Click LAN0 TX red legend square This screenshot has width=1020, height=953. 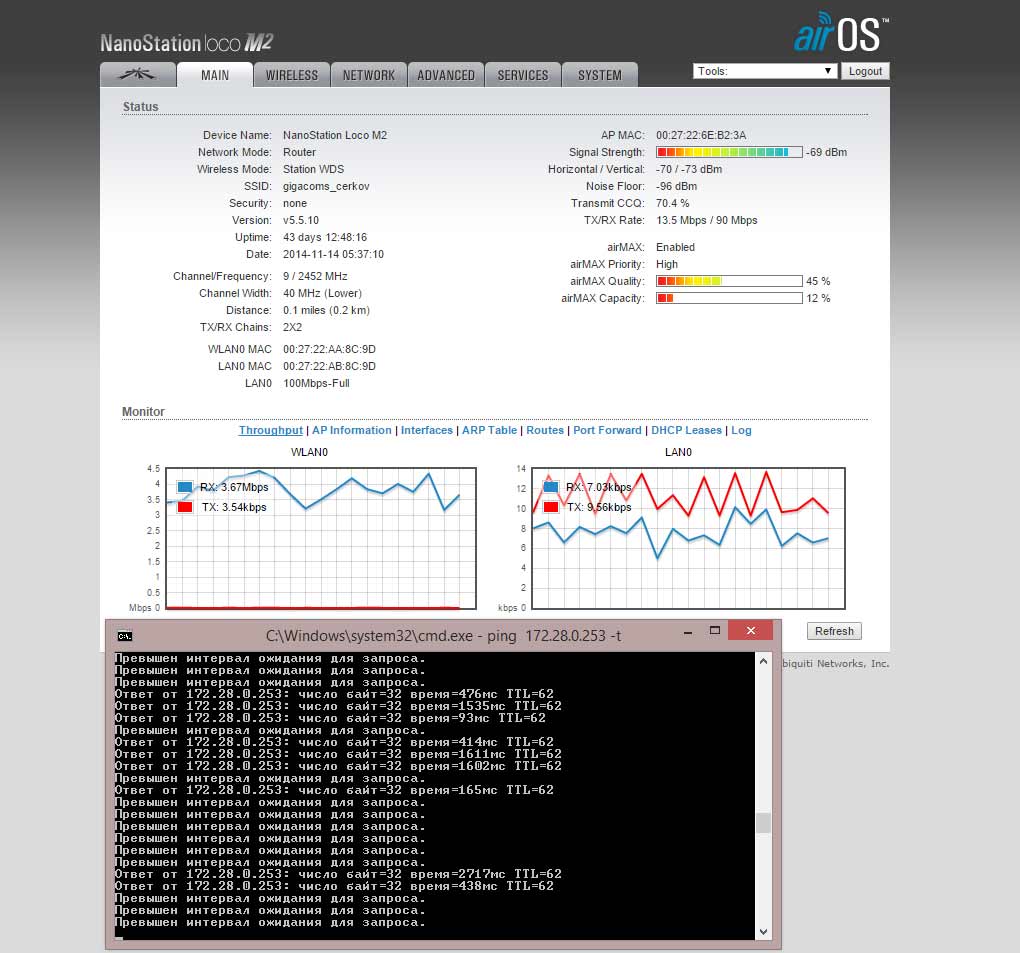tap(551, 507)
